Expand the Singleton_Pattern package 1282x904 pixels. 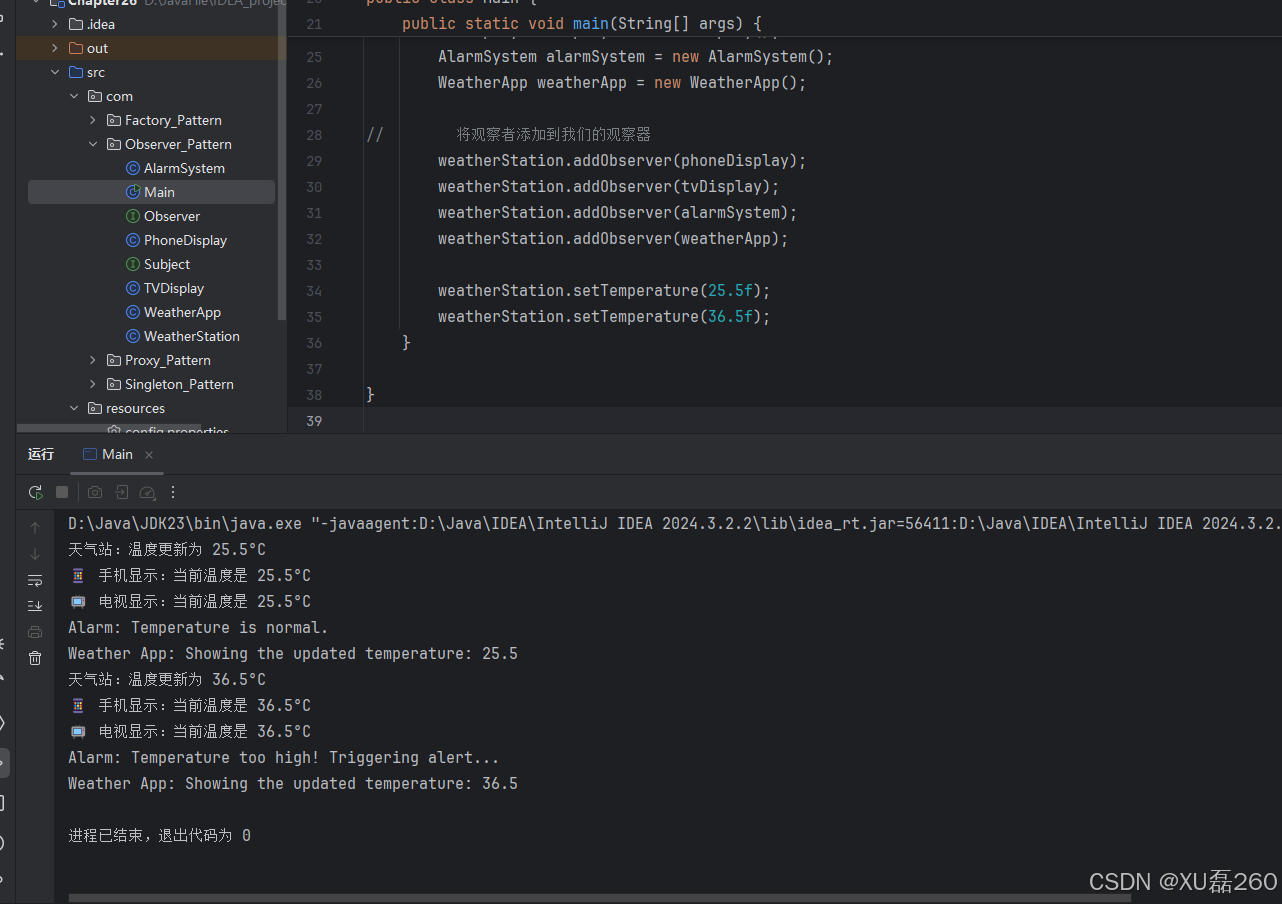pos(93,384)
